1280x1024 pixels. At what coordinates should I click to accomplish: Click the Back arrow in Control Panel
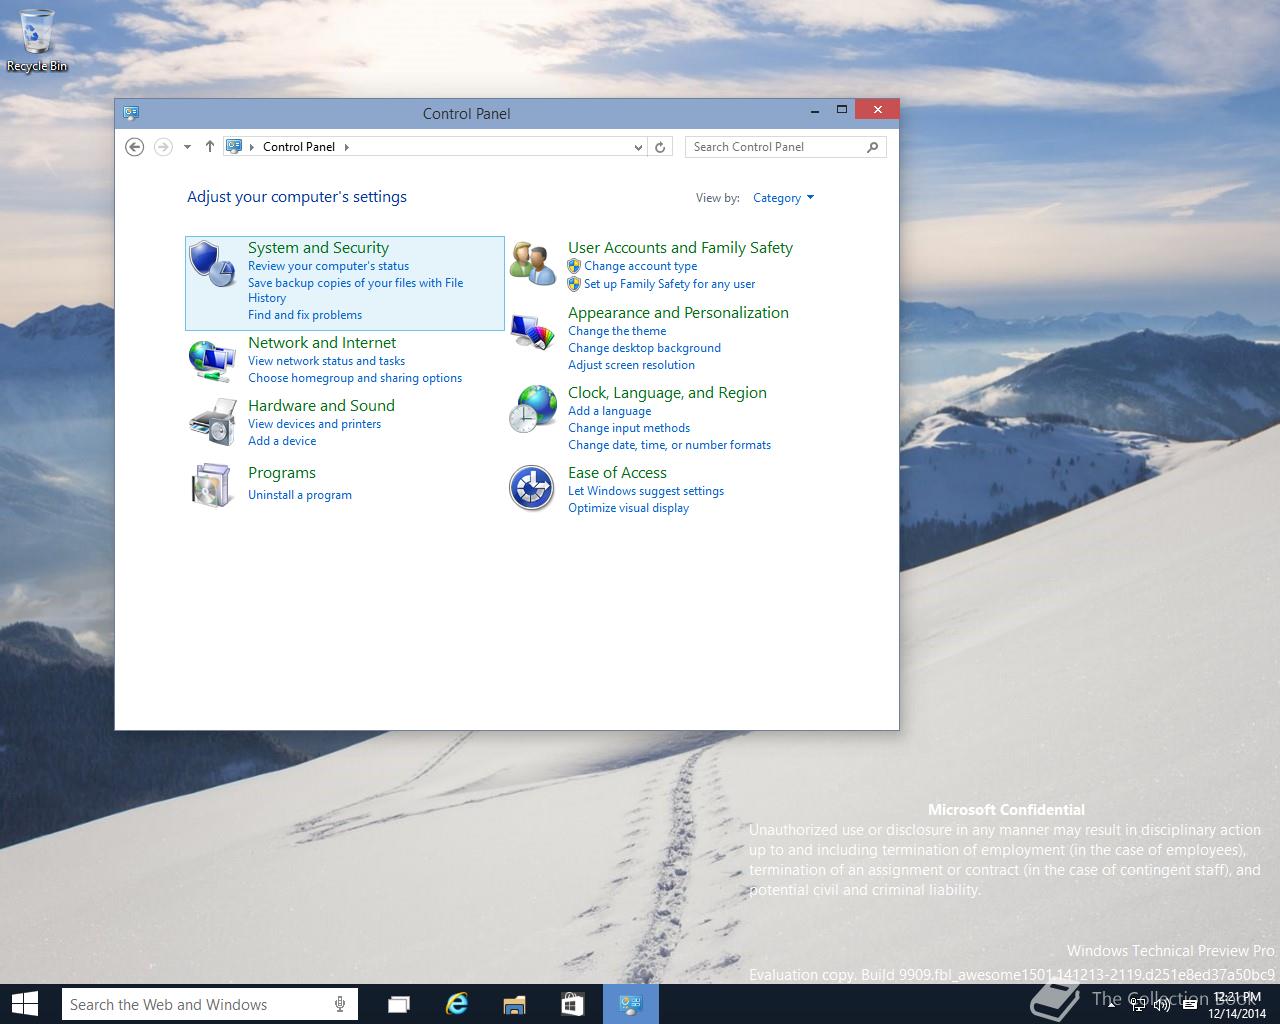coord(134,147)
